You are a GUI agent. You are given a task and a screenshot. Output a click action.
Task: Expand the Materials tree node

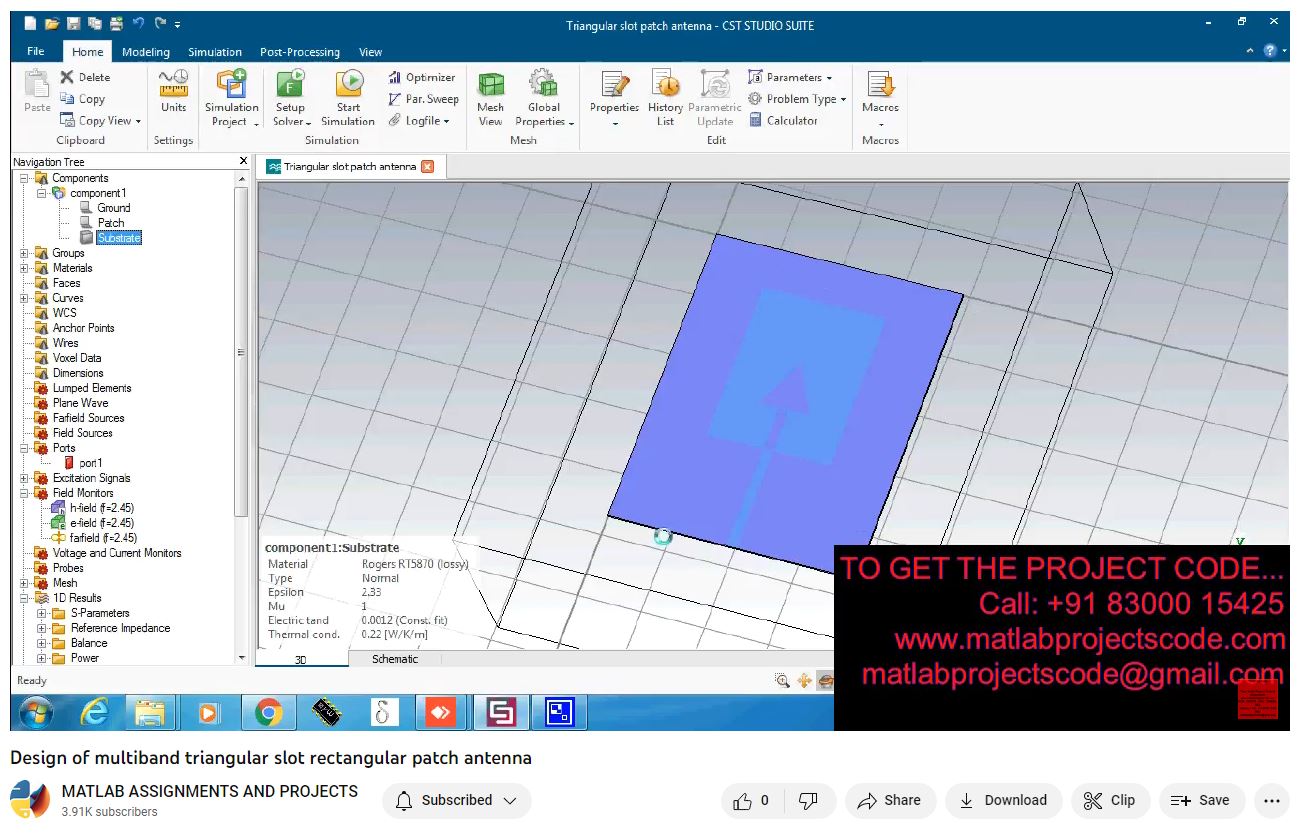click(25, 268)
